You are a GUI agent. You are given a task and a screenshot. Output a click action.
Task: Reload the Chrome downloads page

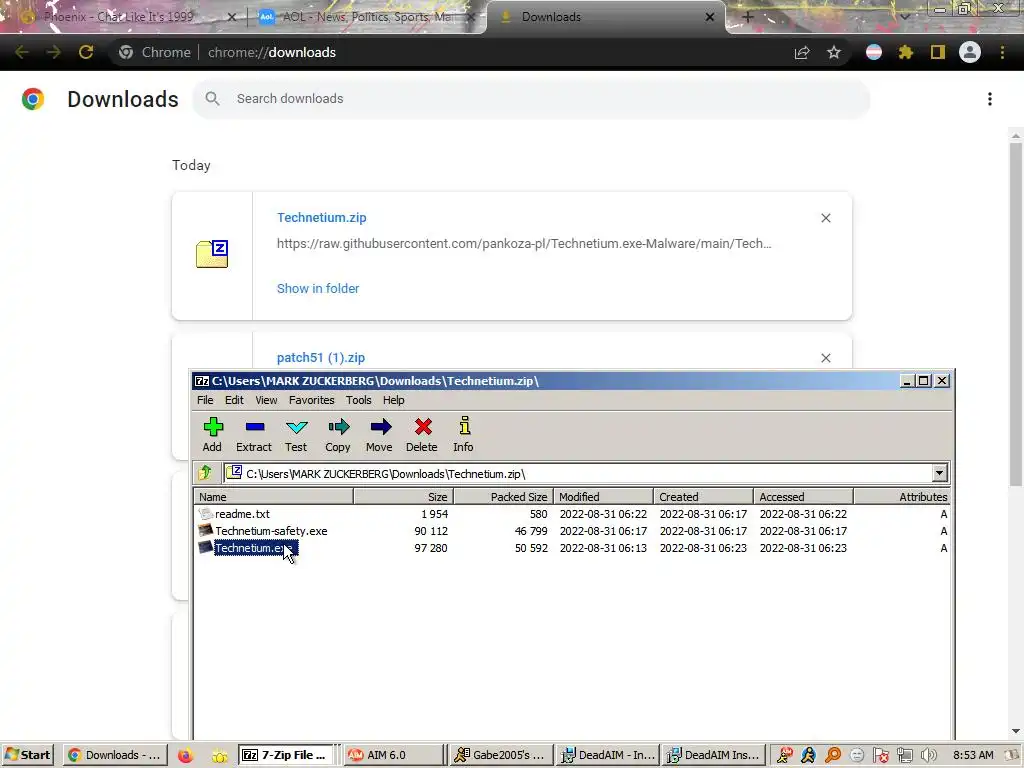point(86,52)
